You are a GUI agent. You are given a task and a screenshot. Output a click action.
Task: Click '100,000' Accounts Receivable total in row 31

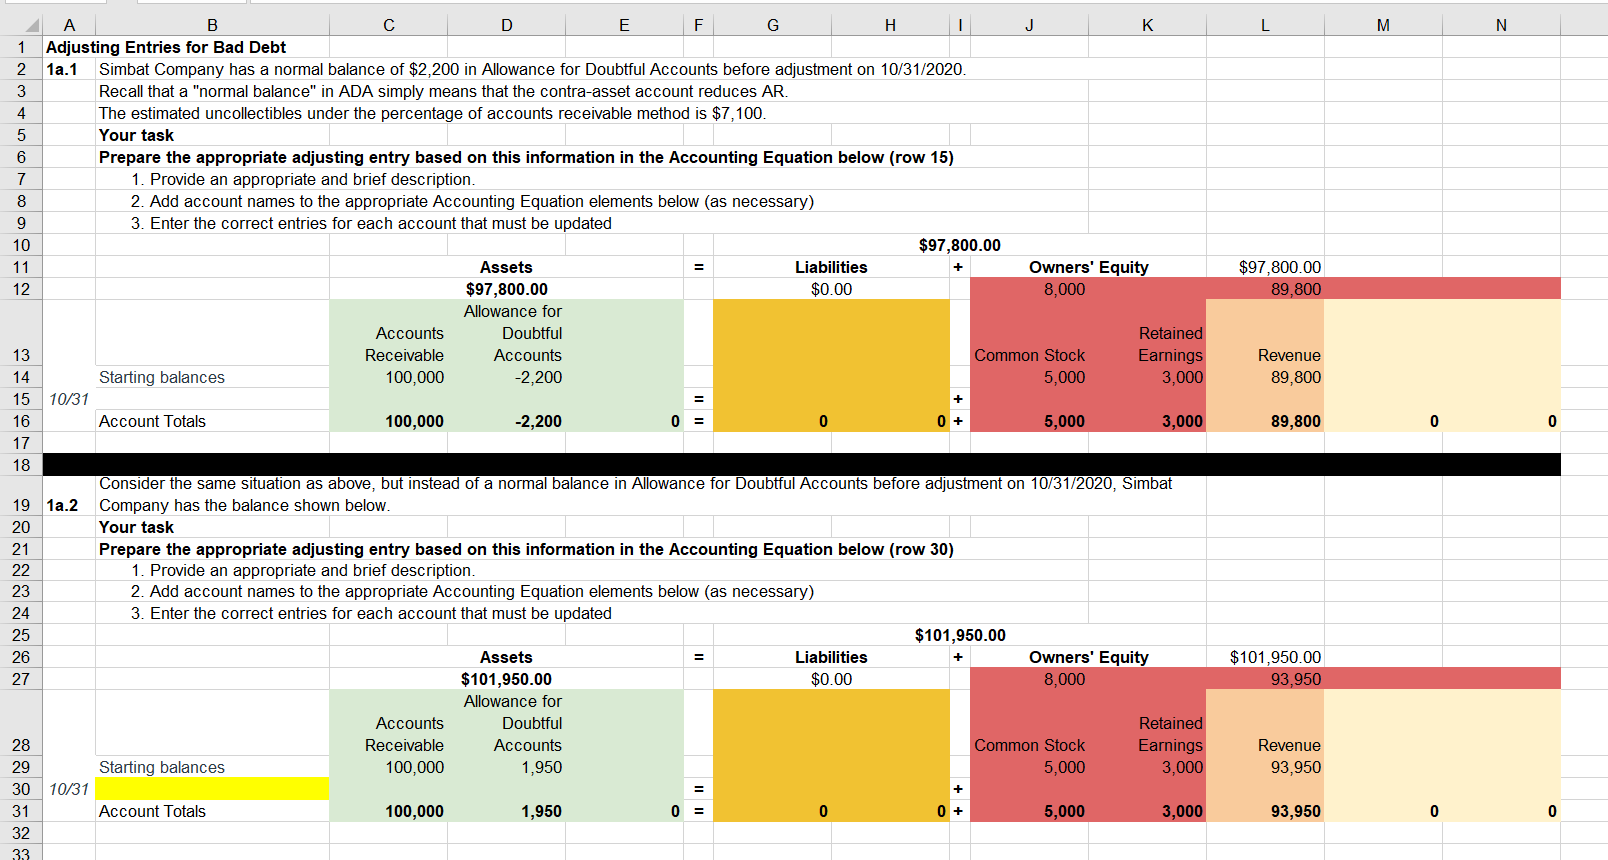tap(414, 811)
